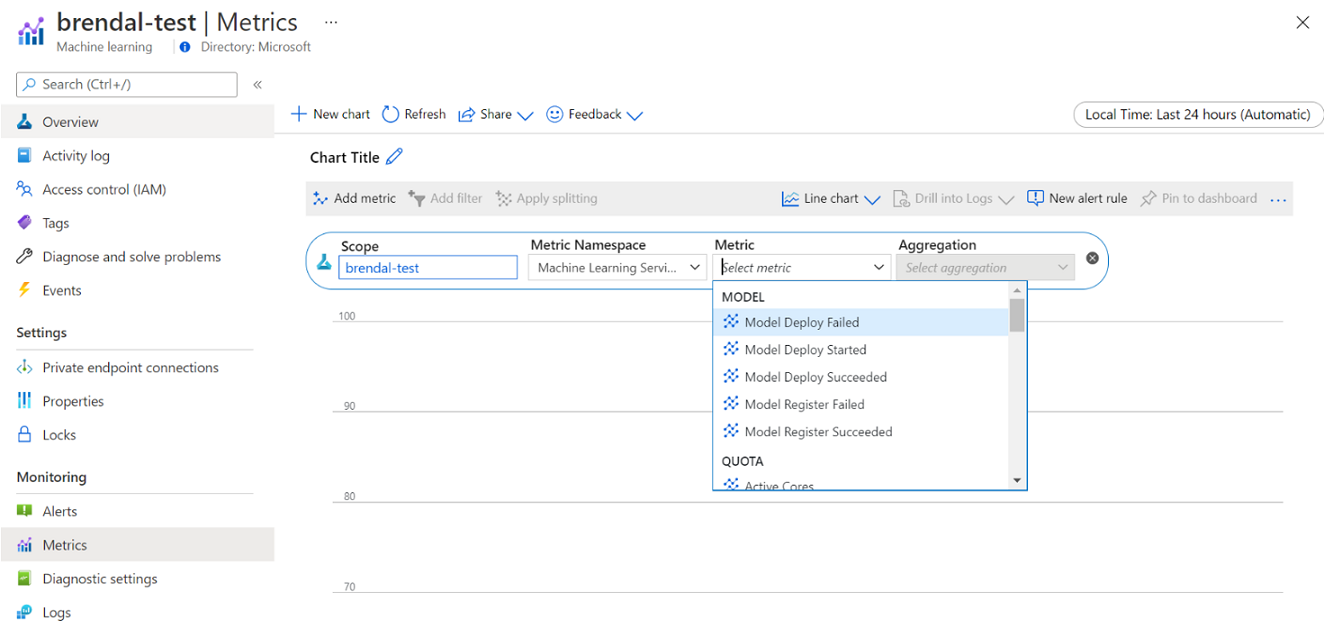
Task: Open Drill into Logs dropdown
Action: click(953, 198)
